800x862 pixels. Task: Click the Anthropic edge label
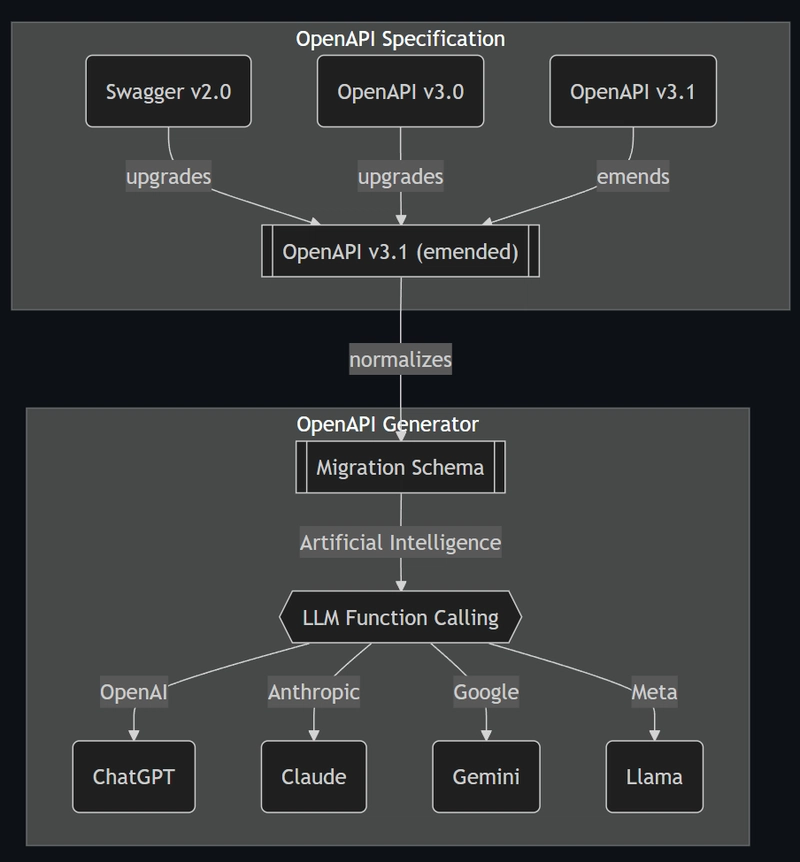click(314, 692)
